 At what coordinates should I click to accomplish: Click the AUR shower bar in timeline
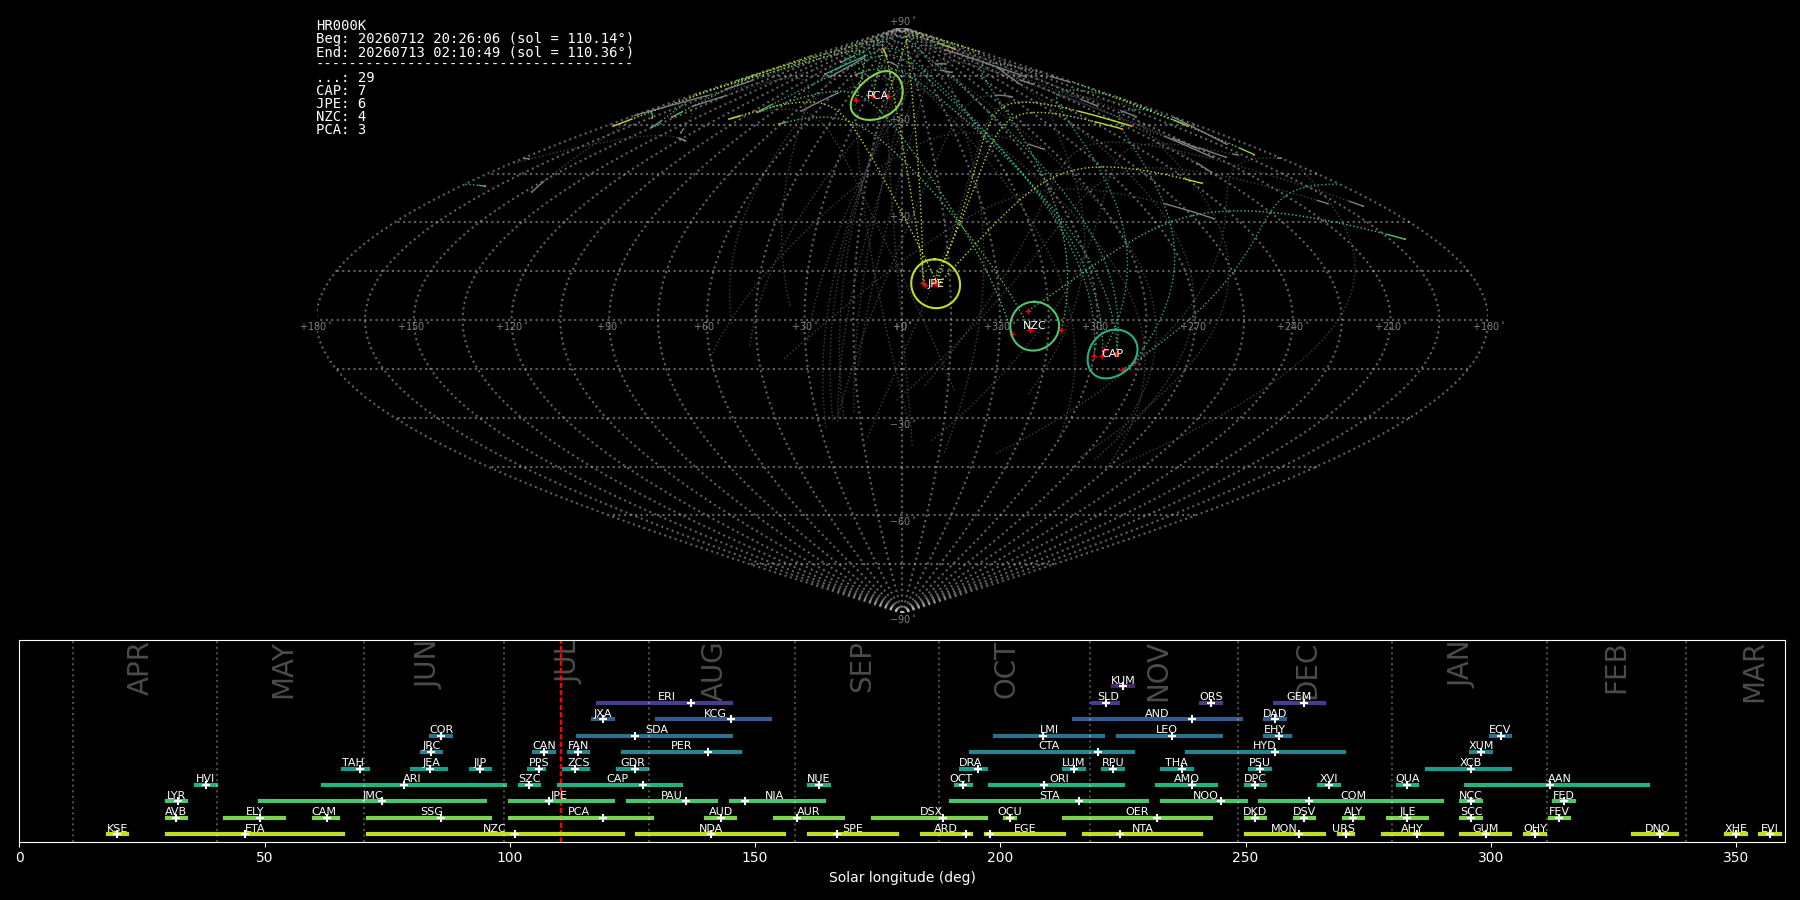point(808,818)
